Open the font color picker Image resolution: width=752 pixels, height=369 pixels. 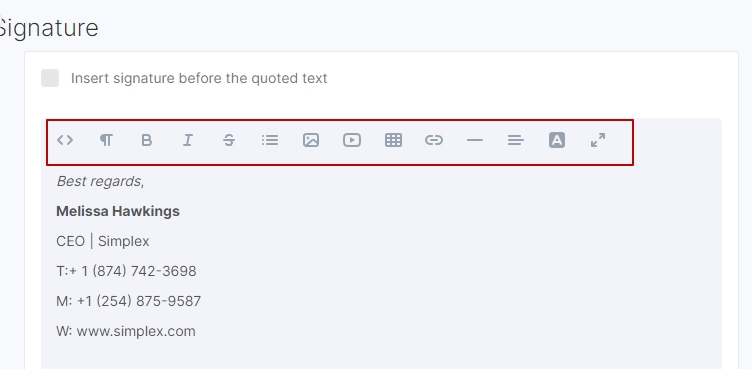tap(557, 140)
